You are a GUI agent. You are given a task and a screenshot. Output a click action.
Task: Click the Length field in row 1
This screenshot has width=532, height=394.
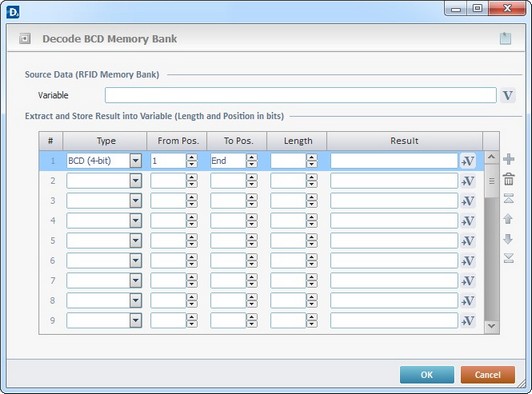288,161
